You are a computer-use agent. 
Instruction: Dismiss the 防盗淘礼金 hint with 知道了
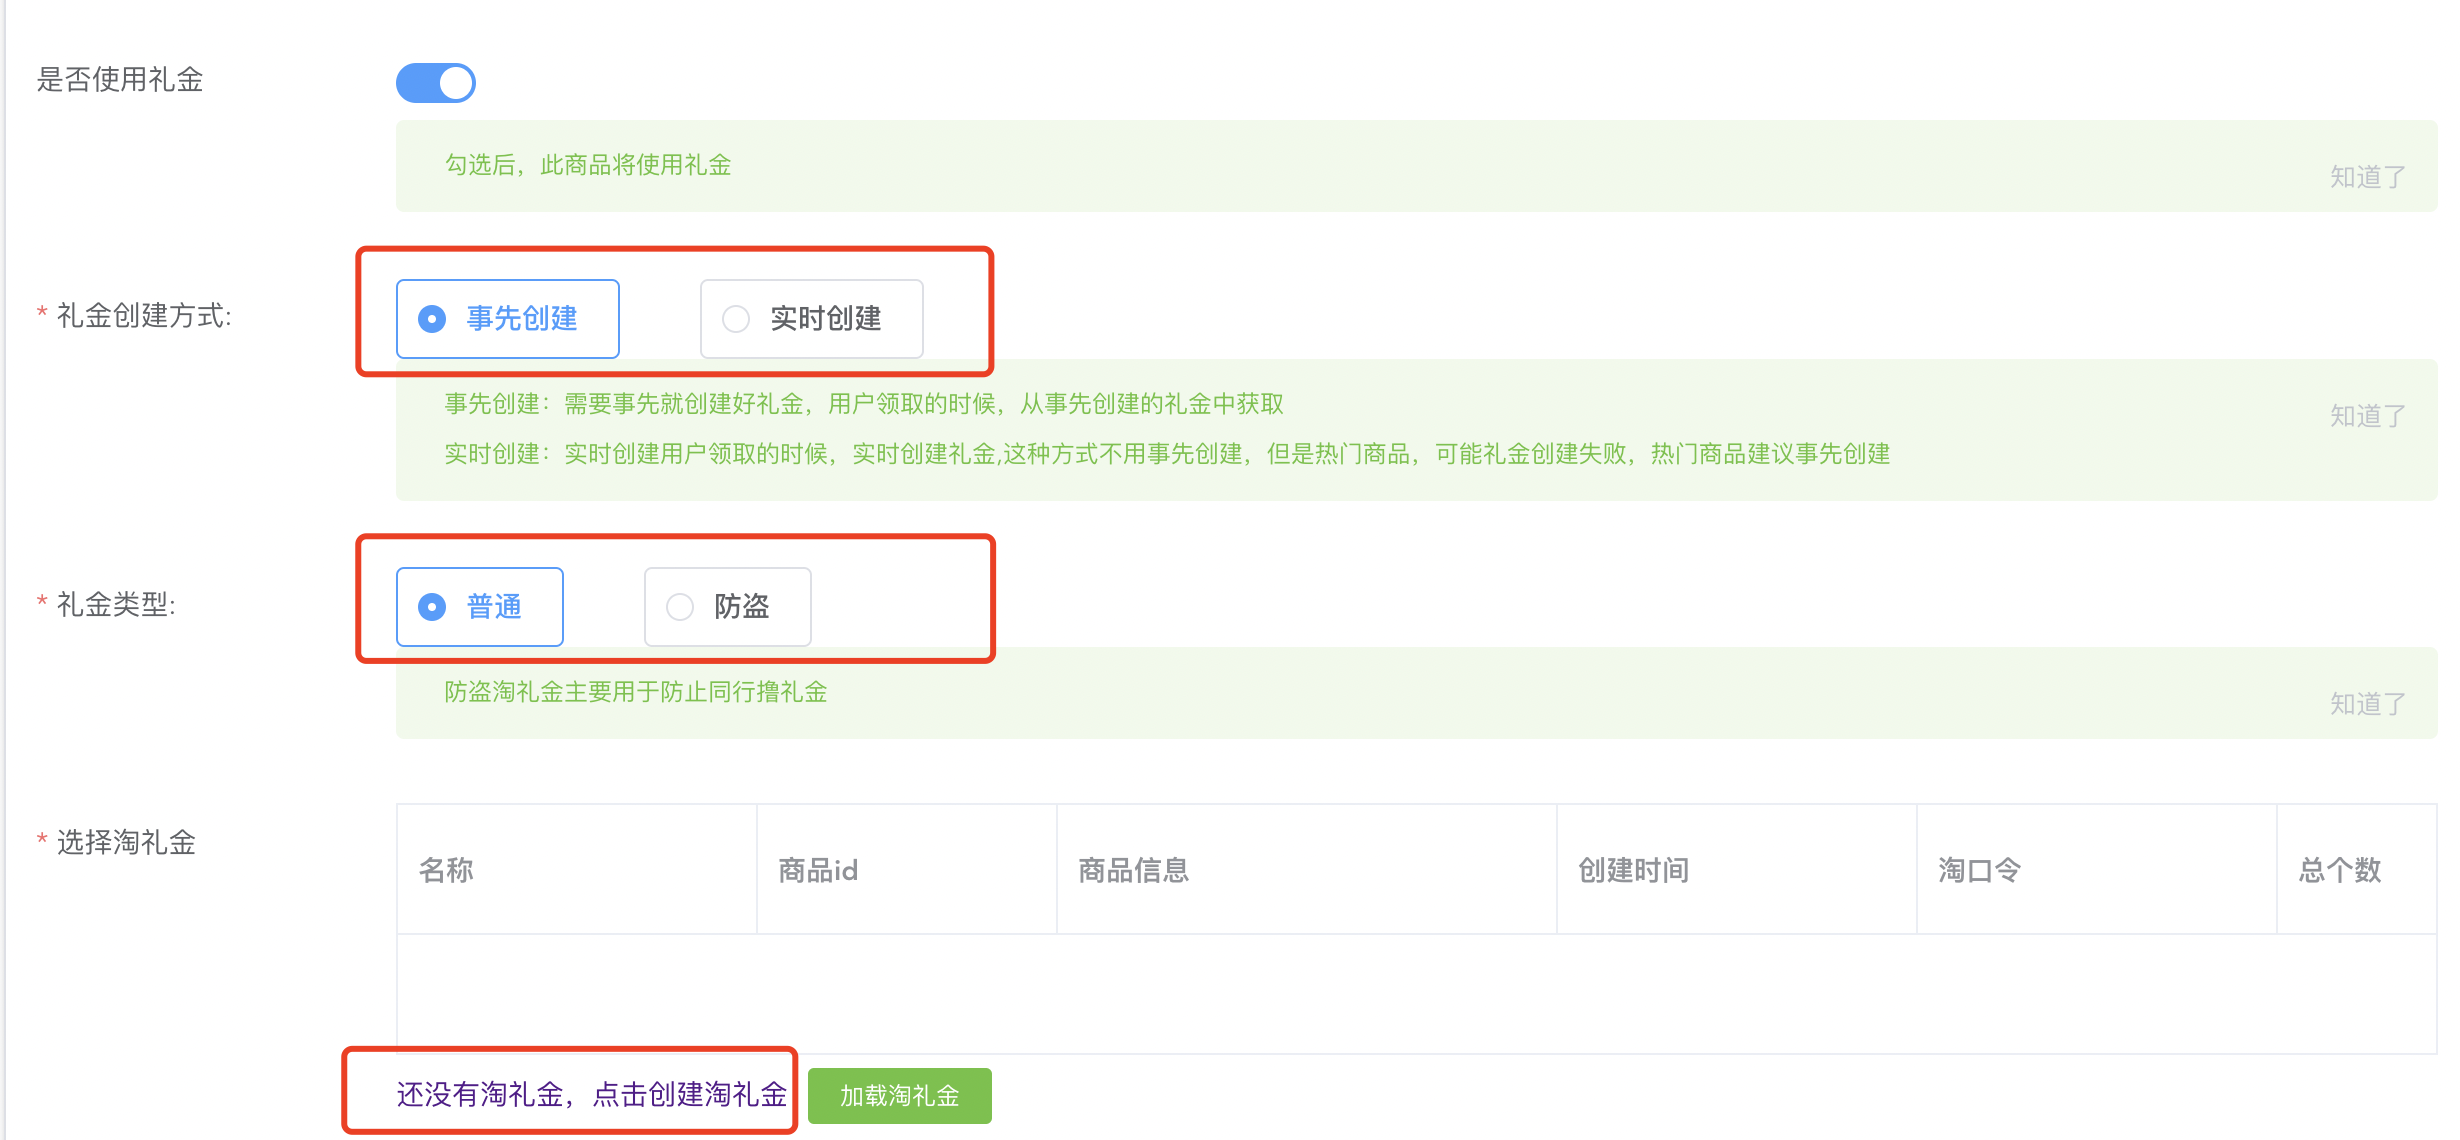pyautogui.click(x=2367, y=704)
